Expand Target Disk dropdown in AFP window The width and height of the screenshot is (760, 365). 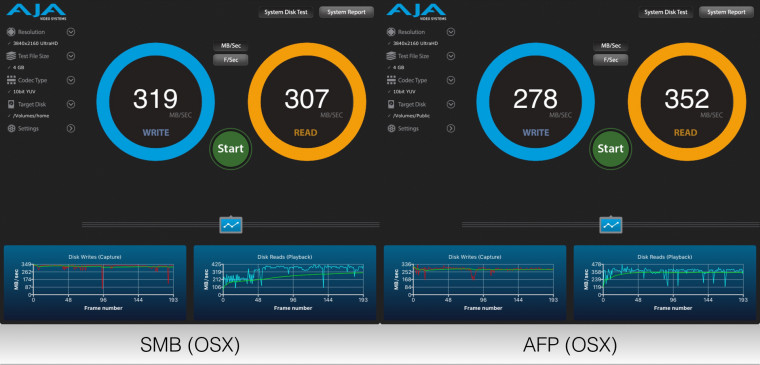(x=451, y=104)
